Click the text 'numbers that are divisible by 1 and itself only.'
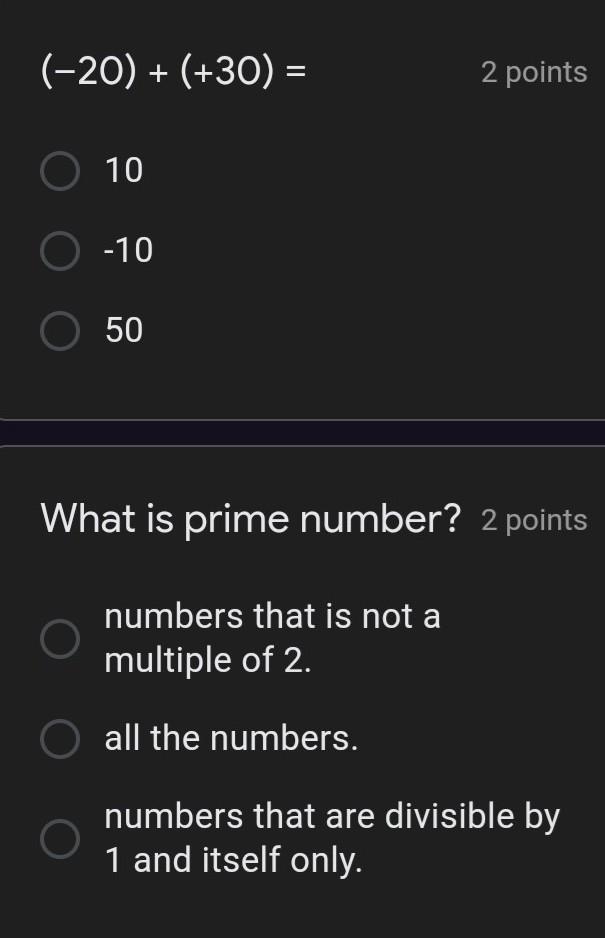 click(332, 838)
